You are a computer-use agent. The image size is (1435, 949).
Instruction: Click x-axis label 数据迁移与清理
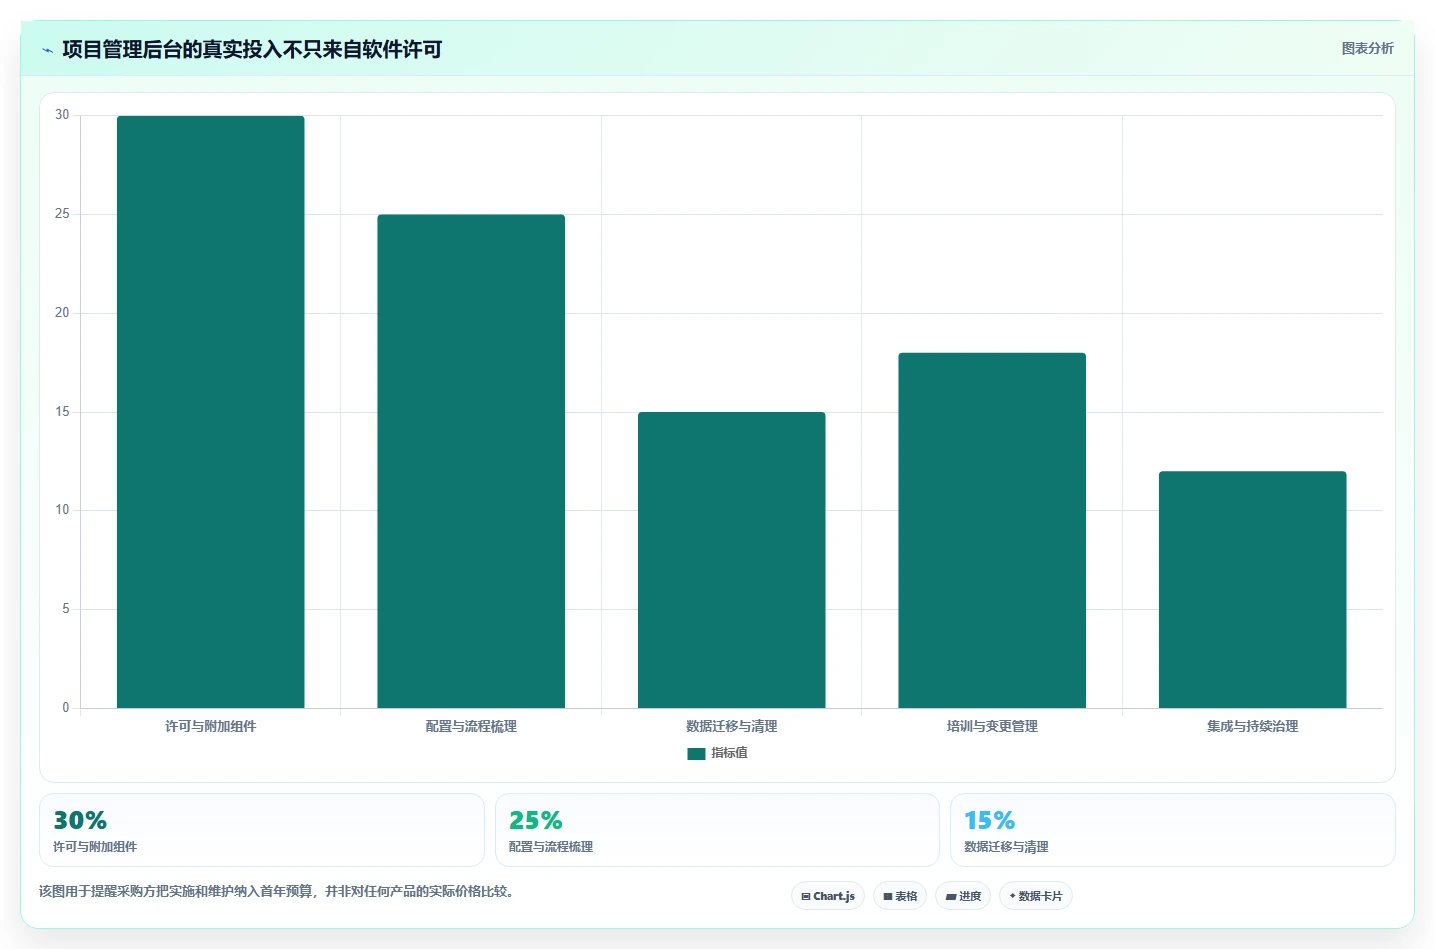[732, 726]
